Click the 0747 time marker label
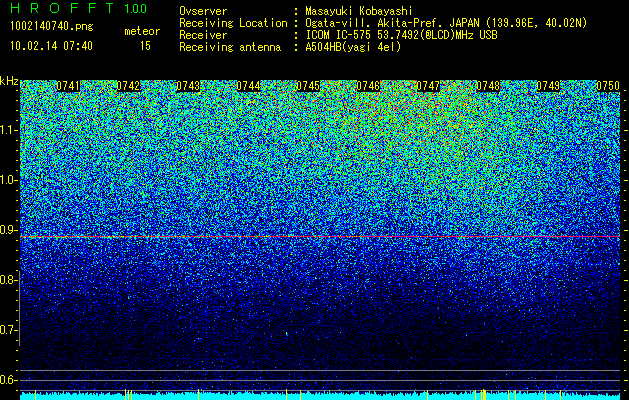Image resolution: width=629 pixels, height=400 pixels. coord(428,86)
